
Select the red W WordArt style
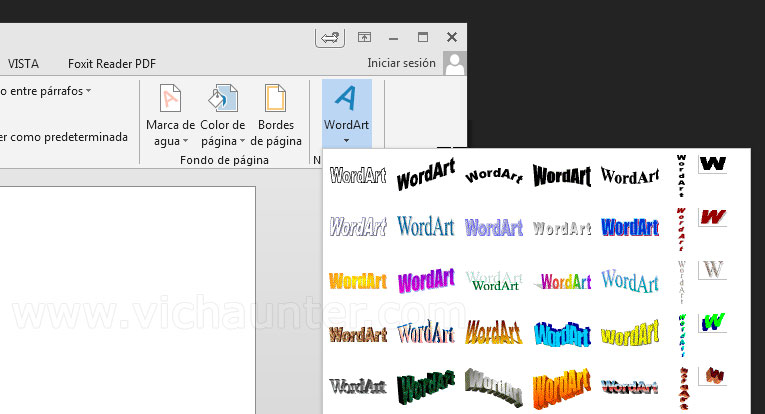point(712,217)
